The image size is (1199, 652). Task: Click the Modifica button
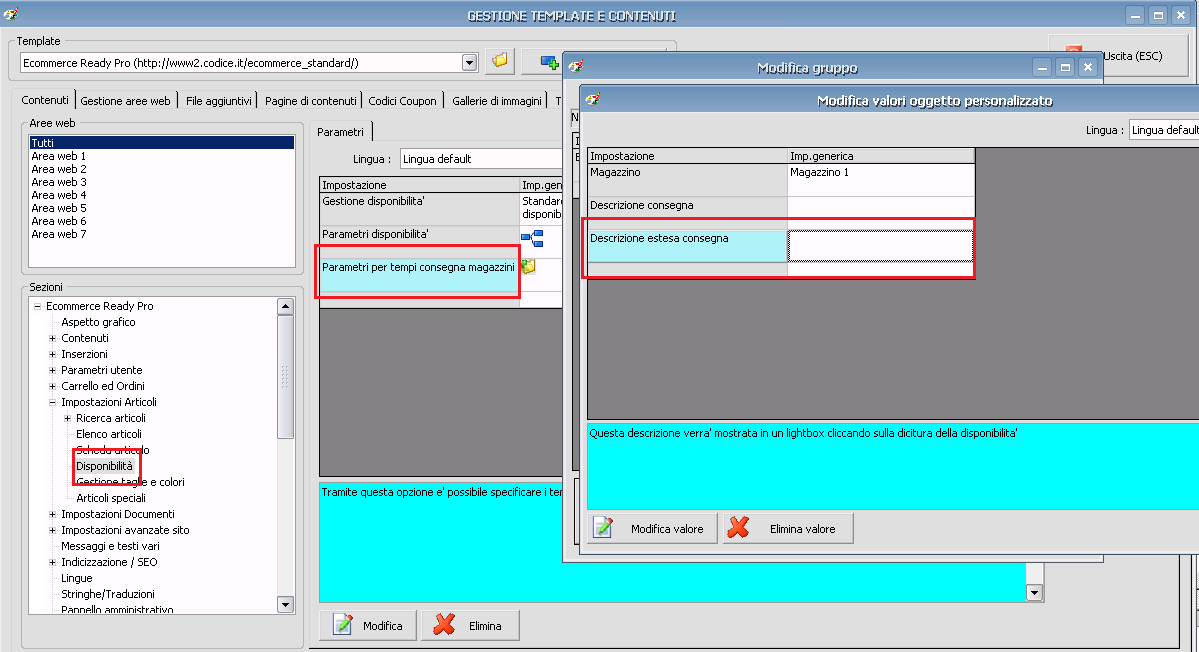(x=369, y=625)
